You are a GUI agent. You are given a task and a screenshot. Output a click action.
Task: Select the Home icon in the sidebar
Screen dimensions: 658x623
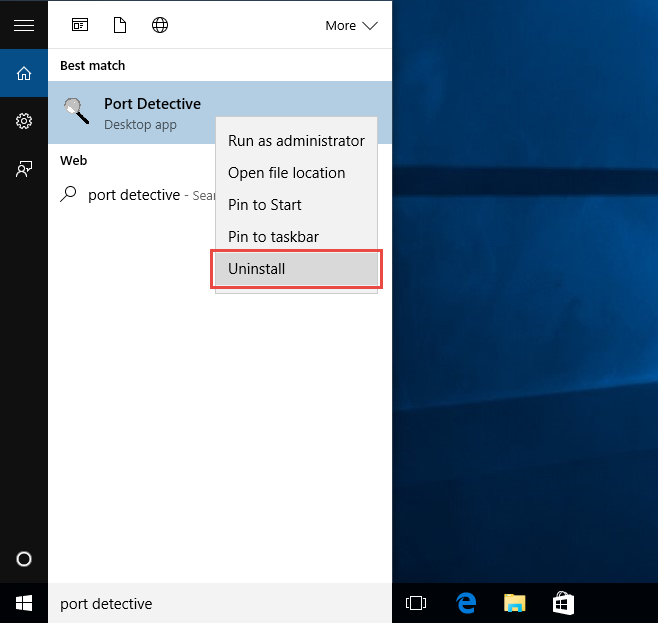[24, 73]
